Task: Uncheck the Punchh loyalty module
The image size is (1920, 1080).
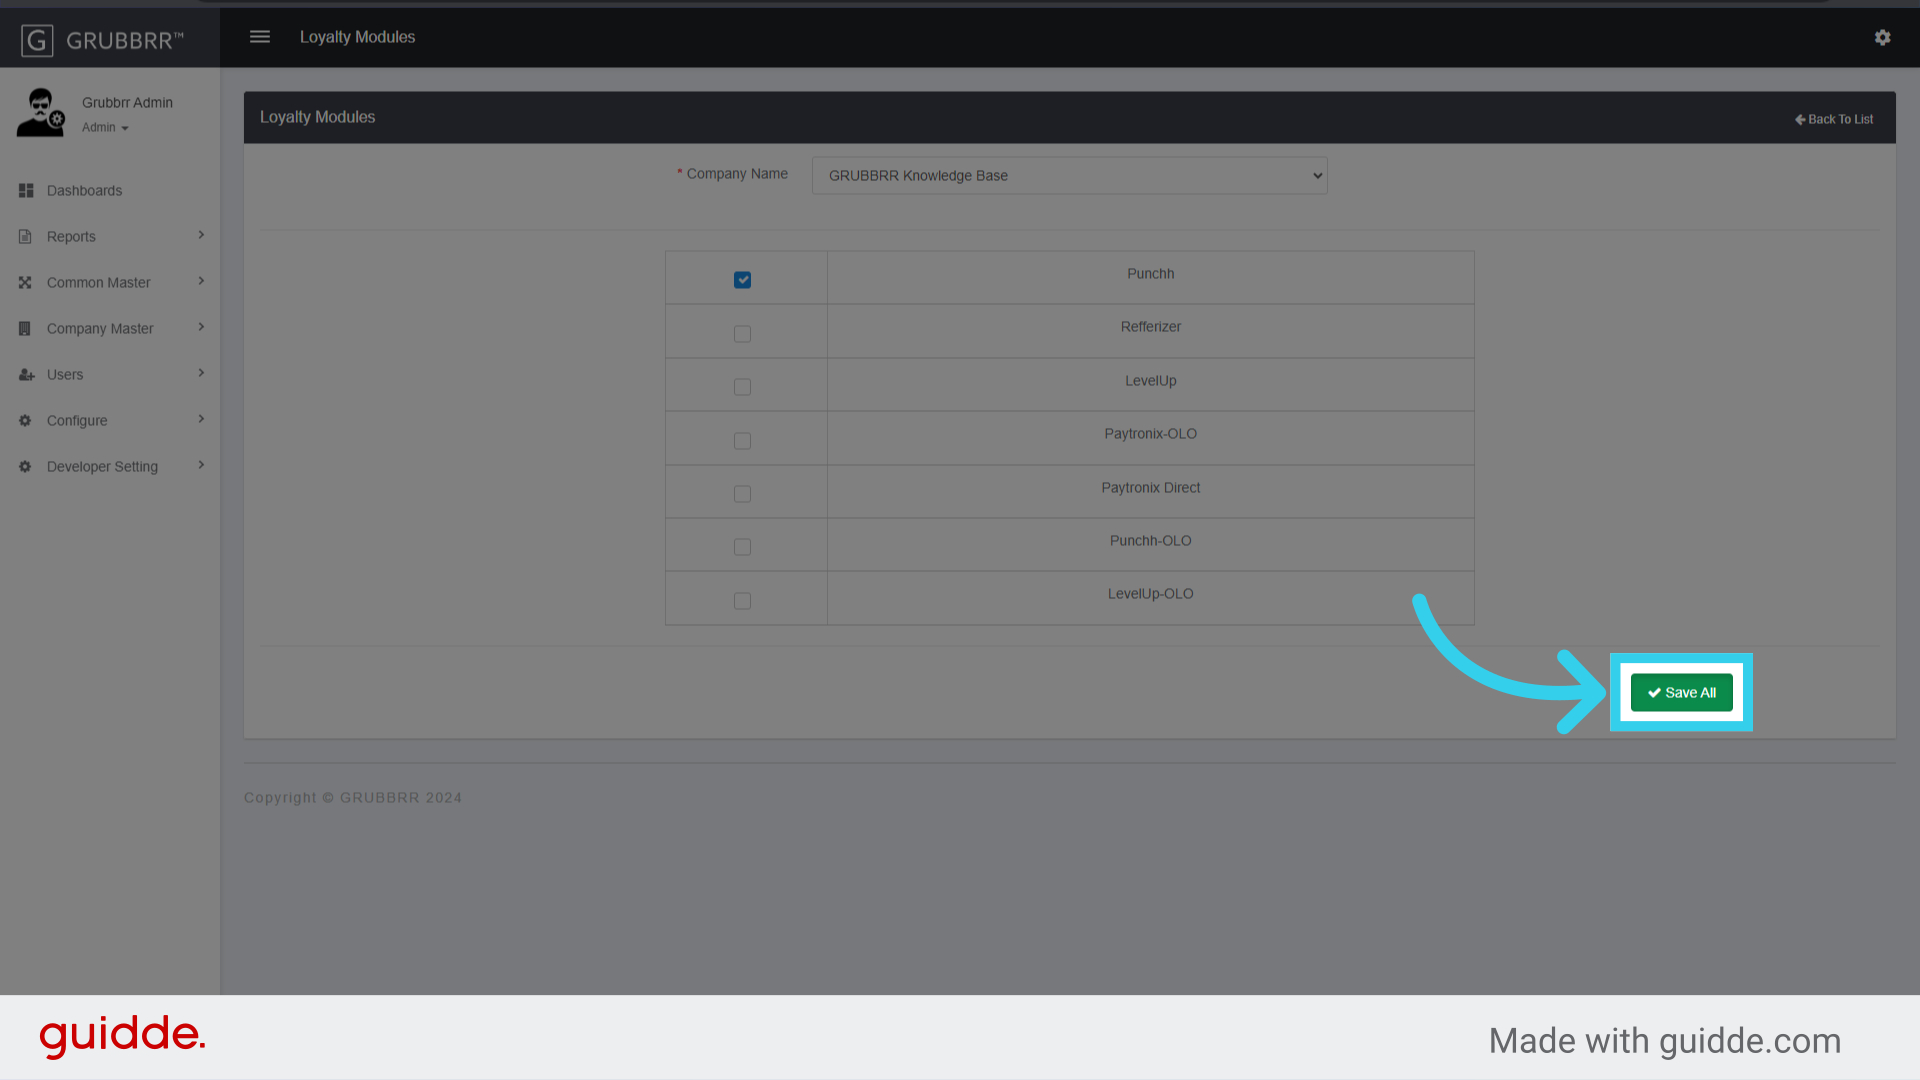Action: 742,280
